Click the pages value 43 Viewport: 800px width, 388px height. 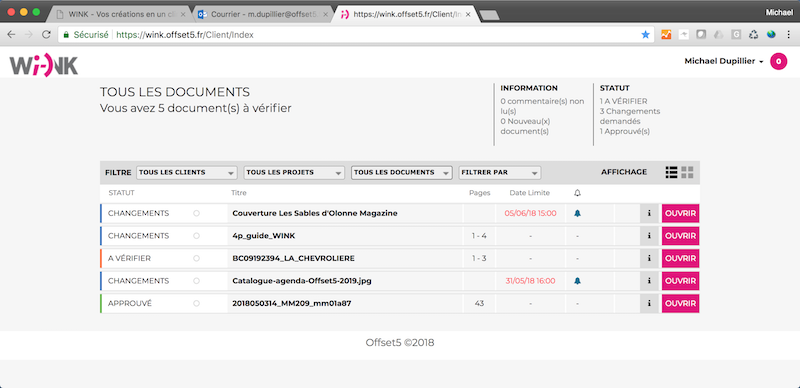point(479,303)
